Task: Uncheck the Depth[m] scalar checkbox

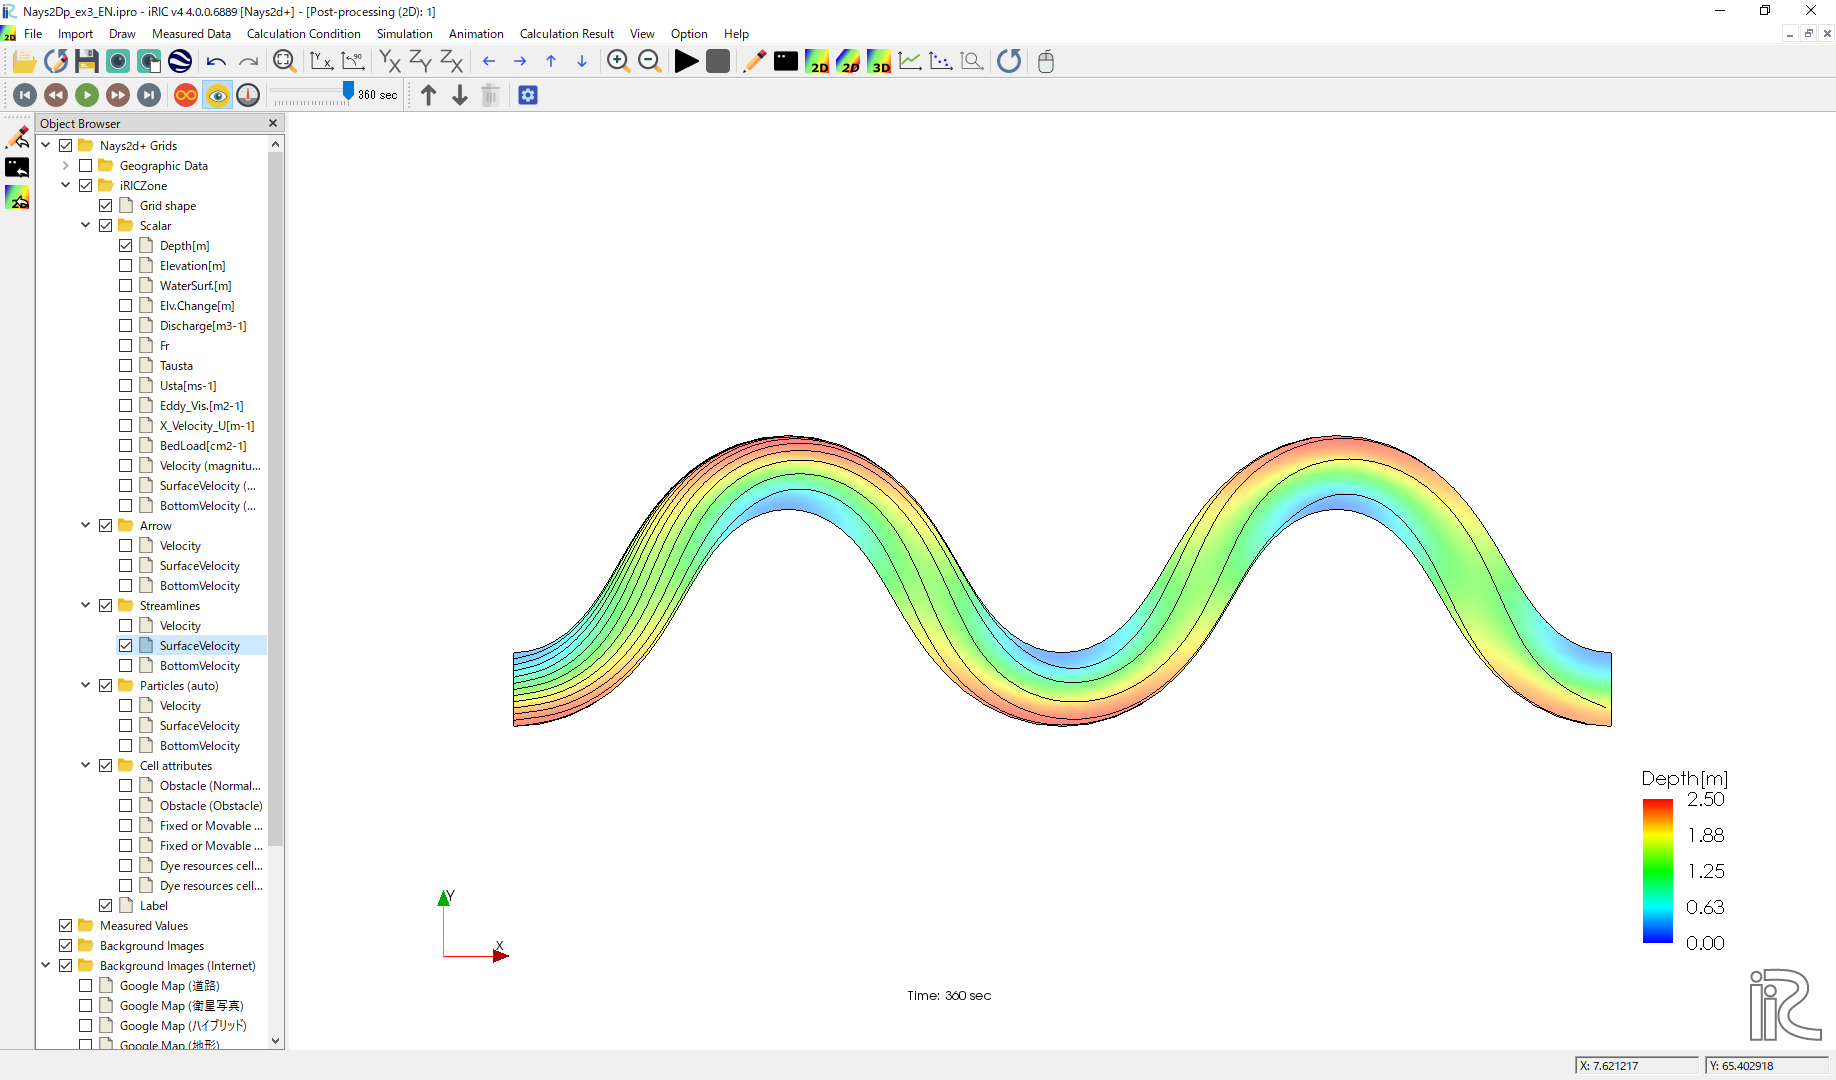Action: [126, 246]
